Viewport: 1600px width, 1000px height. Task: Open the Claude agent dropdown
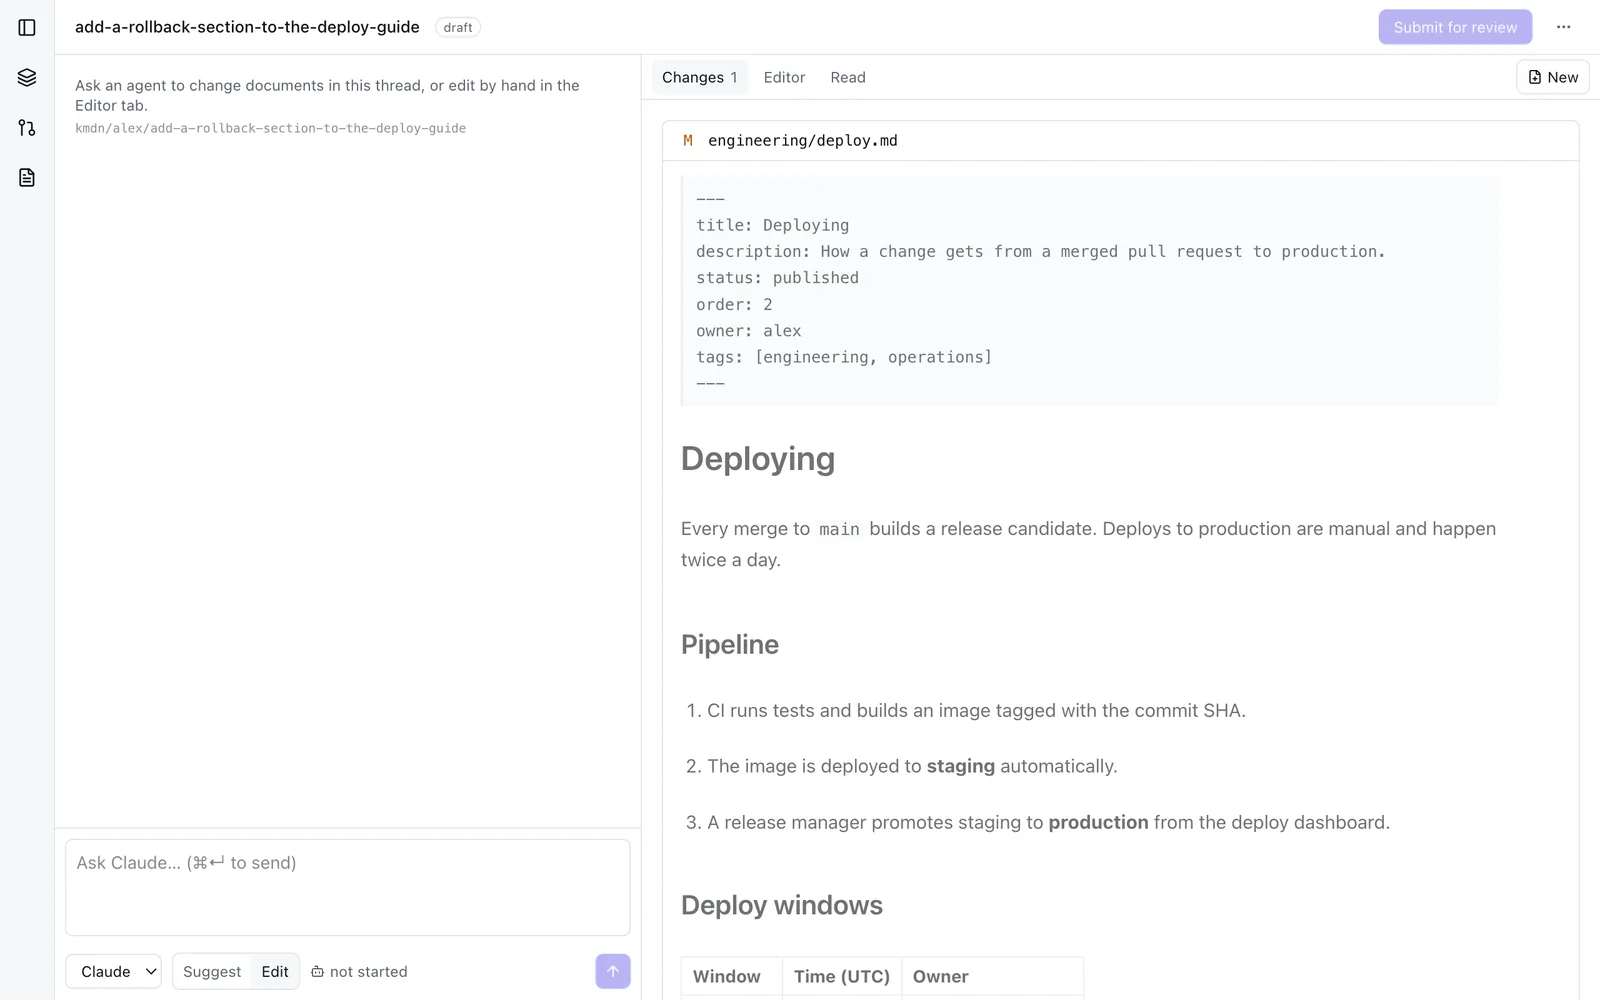coord(114,971)
